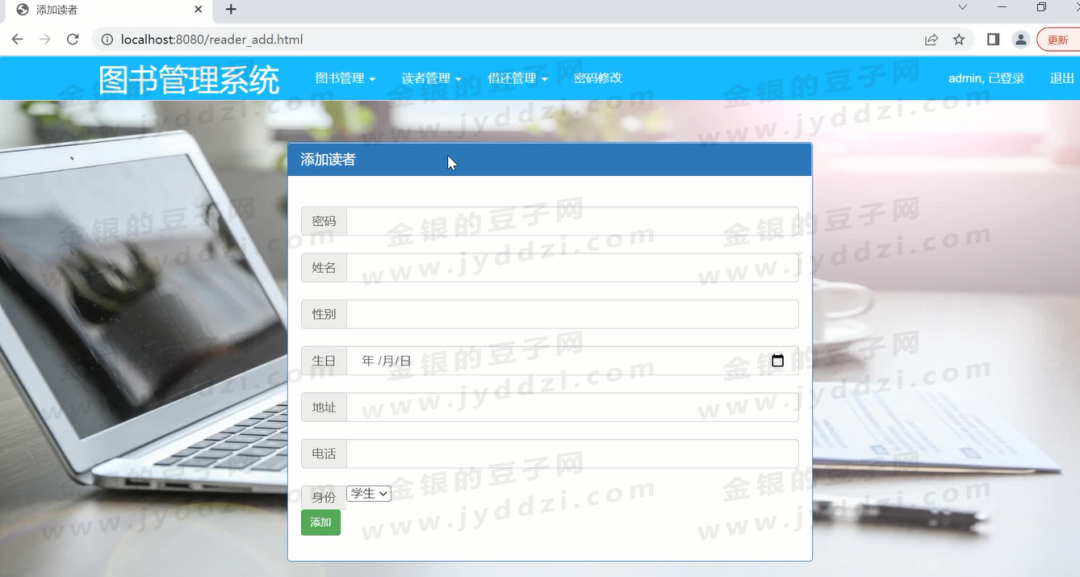
Task: Focus the 地址 input field
Action: pyautogui.click(x=572, y=408)
